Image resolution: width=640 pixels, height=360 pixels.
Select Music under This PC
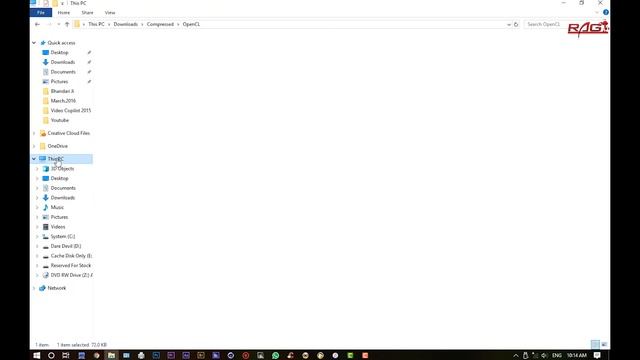point(57,207)
